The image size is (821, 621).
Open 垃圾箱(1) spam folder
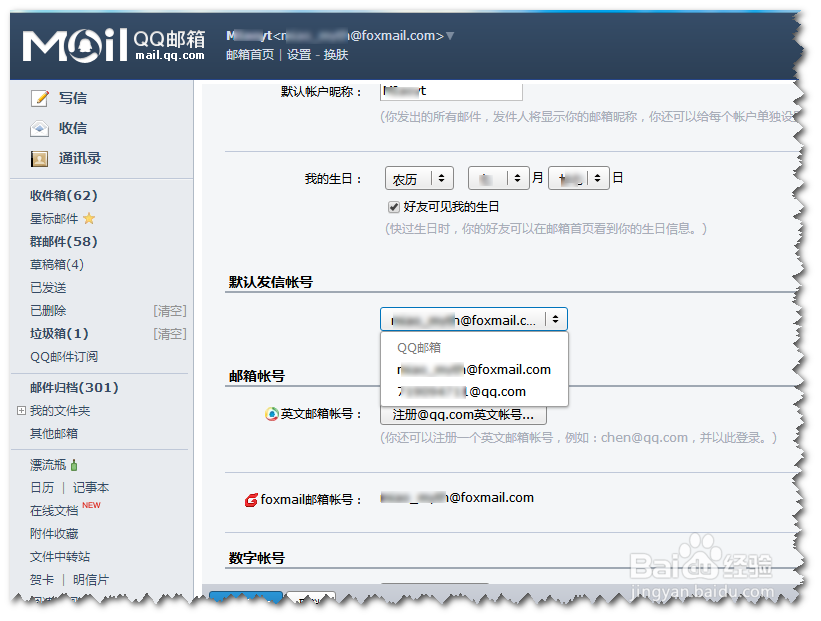coord(59,334)
